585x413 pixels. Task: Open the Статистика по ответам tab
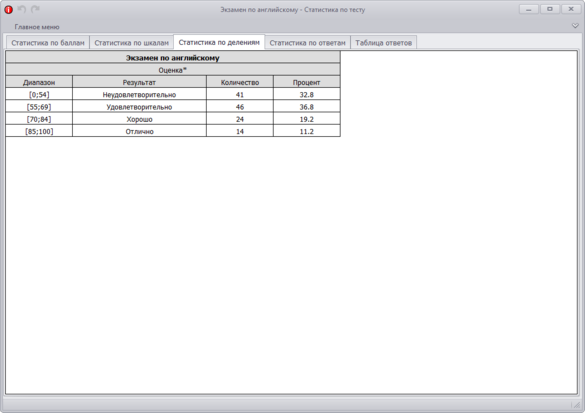tap(307, 43)
